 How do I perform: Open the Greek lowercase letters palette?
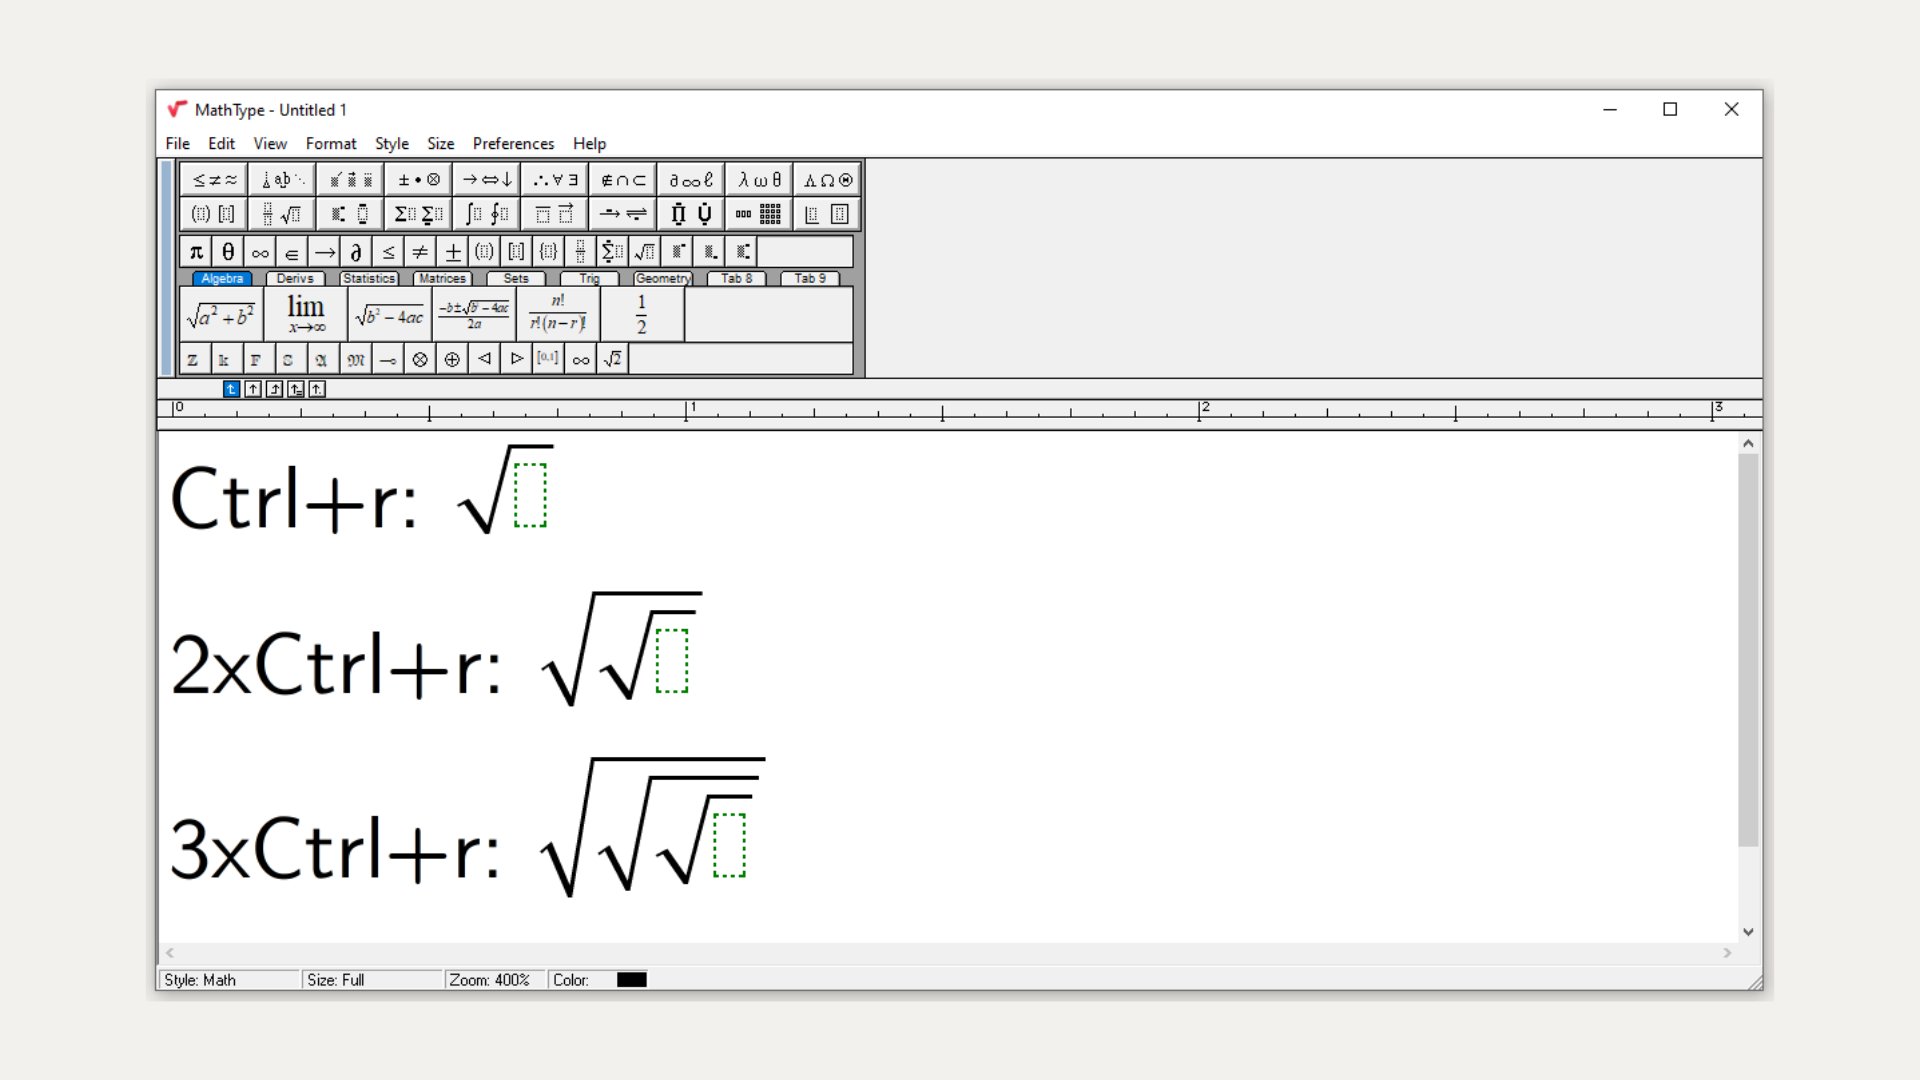760,179
